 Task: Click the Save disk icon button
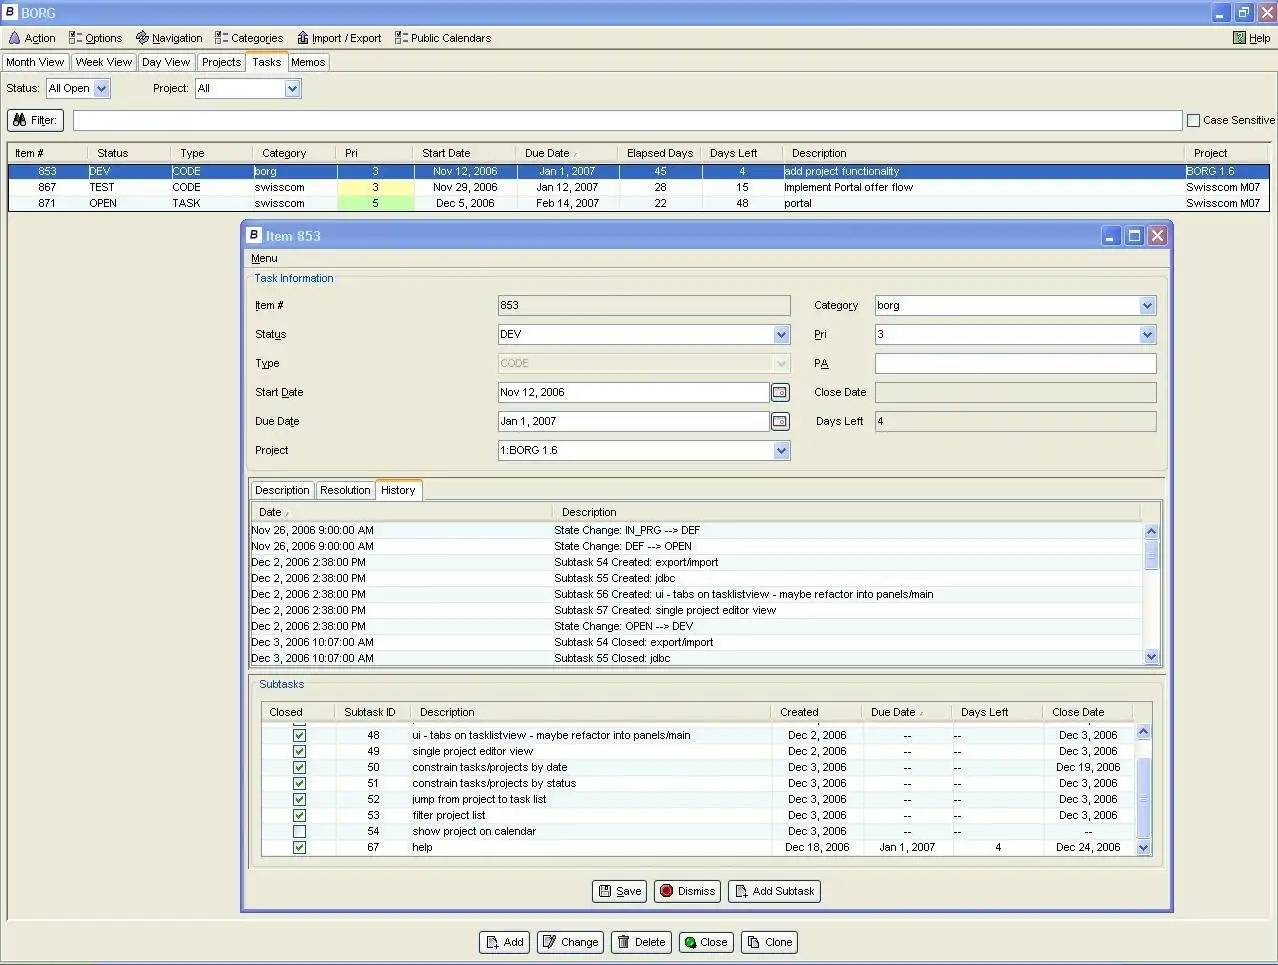tap(619, 891)
